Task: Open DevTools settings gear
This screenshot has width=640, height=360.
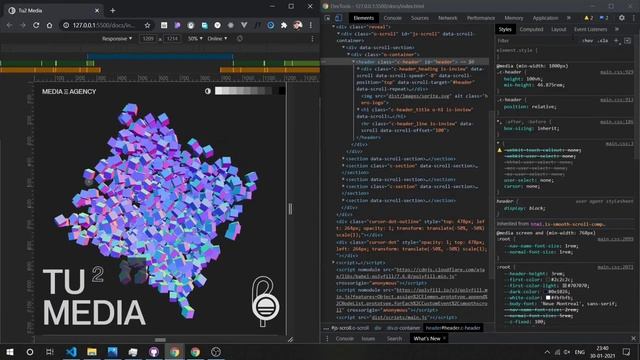Action: tap(622, 18)
